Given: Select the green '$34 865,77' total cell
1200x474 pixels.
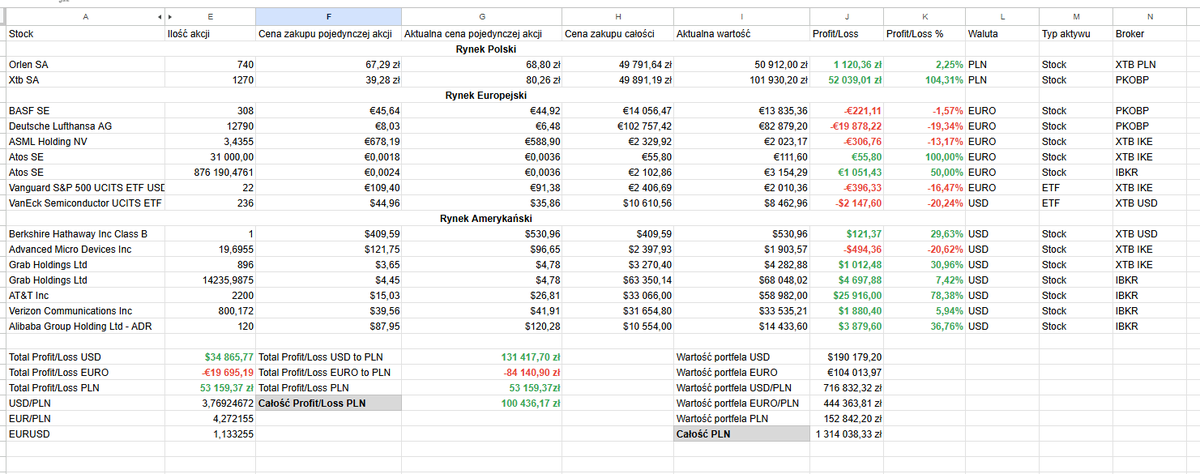Looking at the screenshot, I should point(210,355).
